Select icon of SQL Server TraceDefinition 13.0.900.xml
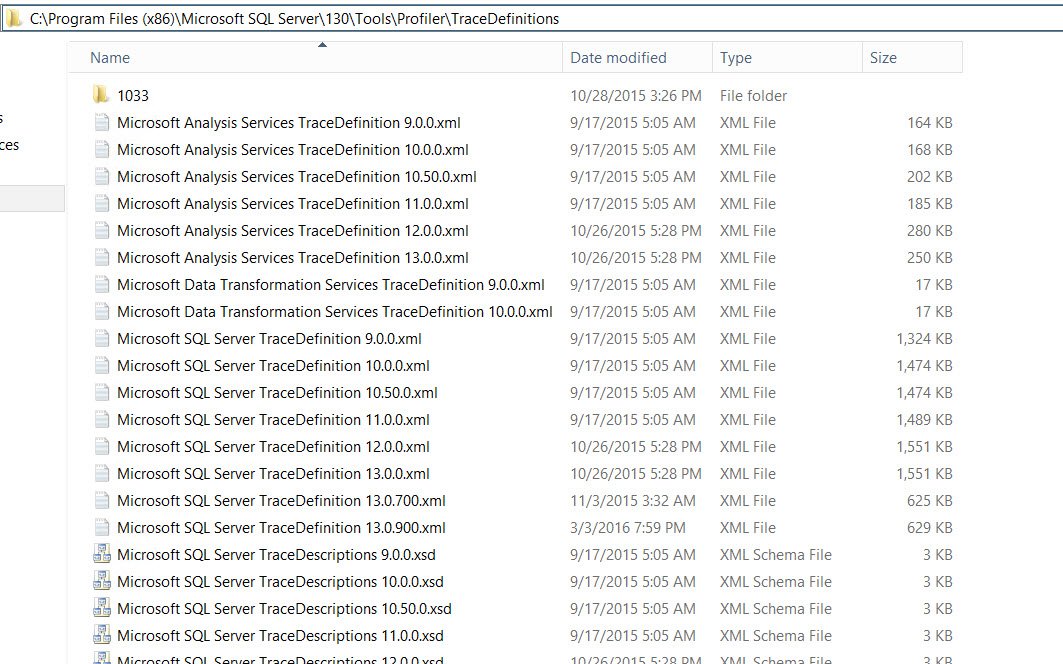Image resolution: width=1063 pixels, height=664 pixels. coord(102,528)
